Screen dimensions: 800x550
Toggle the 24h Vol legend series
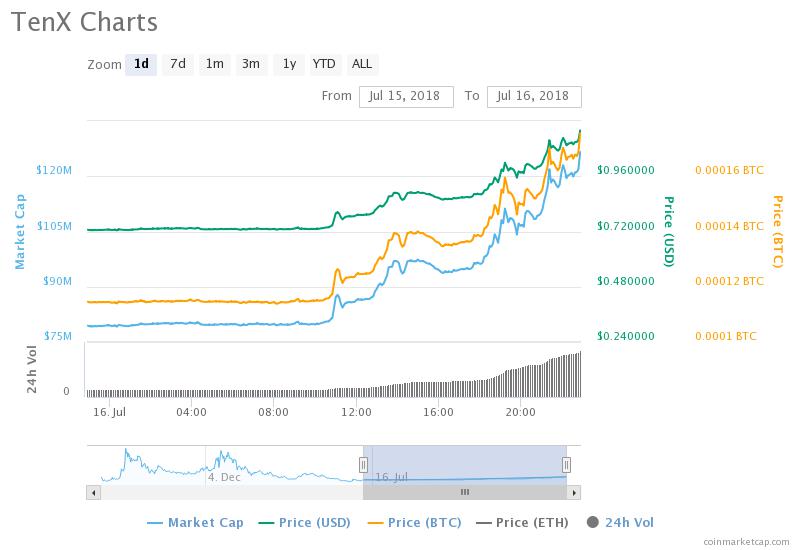point(620,522)
